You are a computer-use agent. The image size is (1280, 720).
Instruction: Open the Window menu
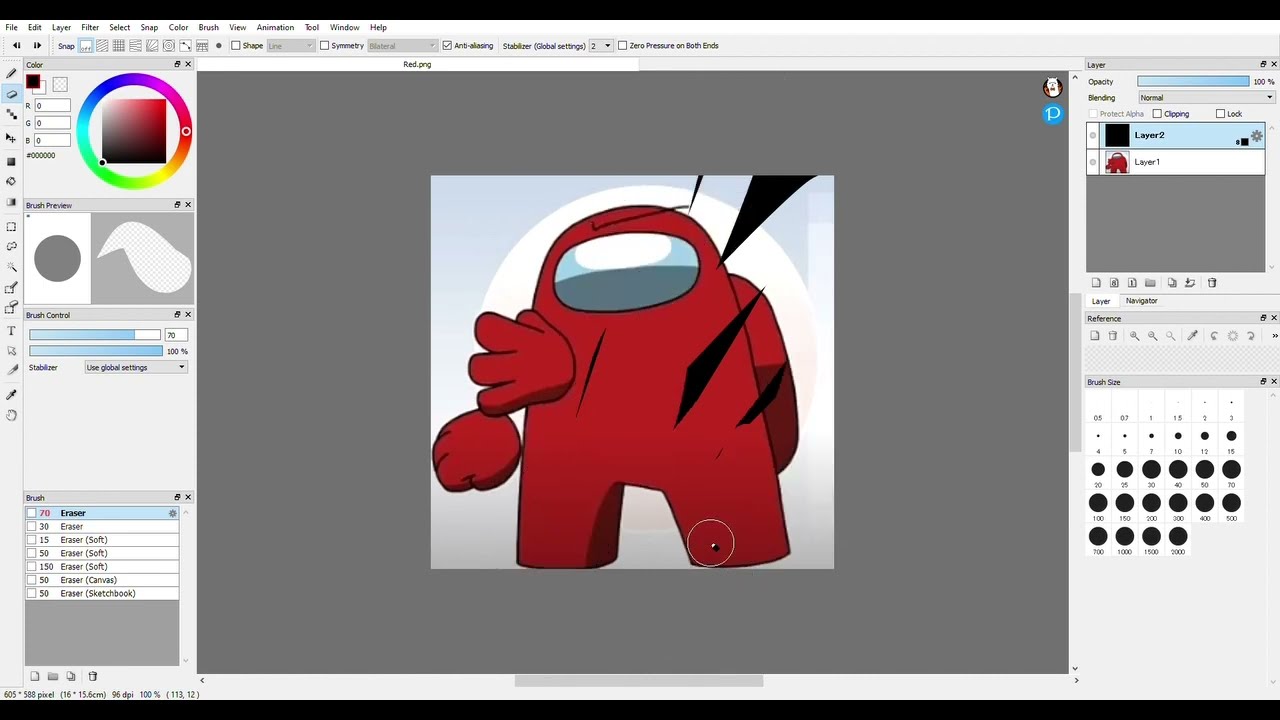344,27
